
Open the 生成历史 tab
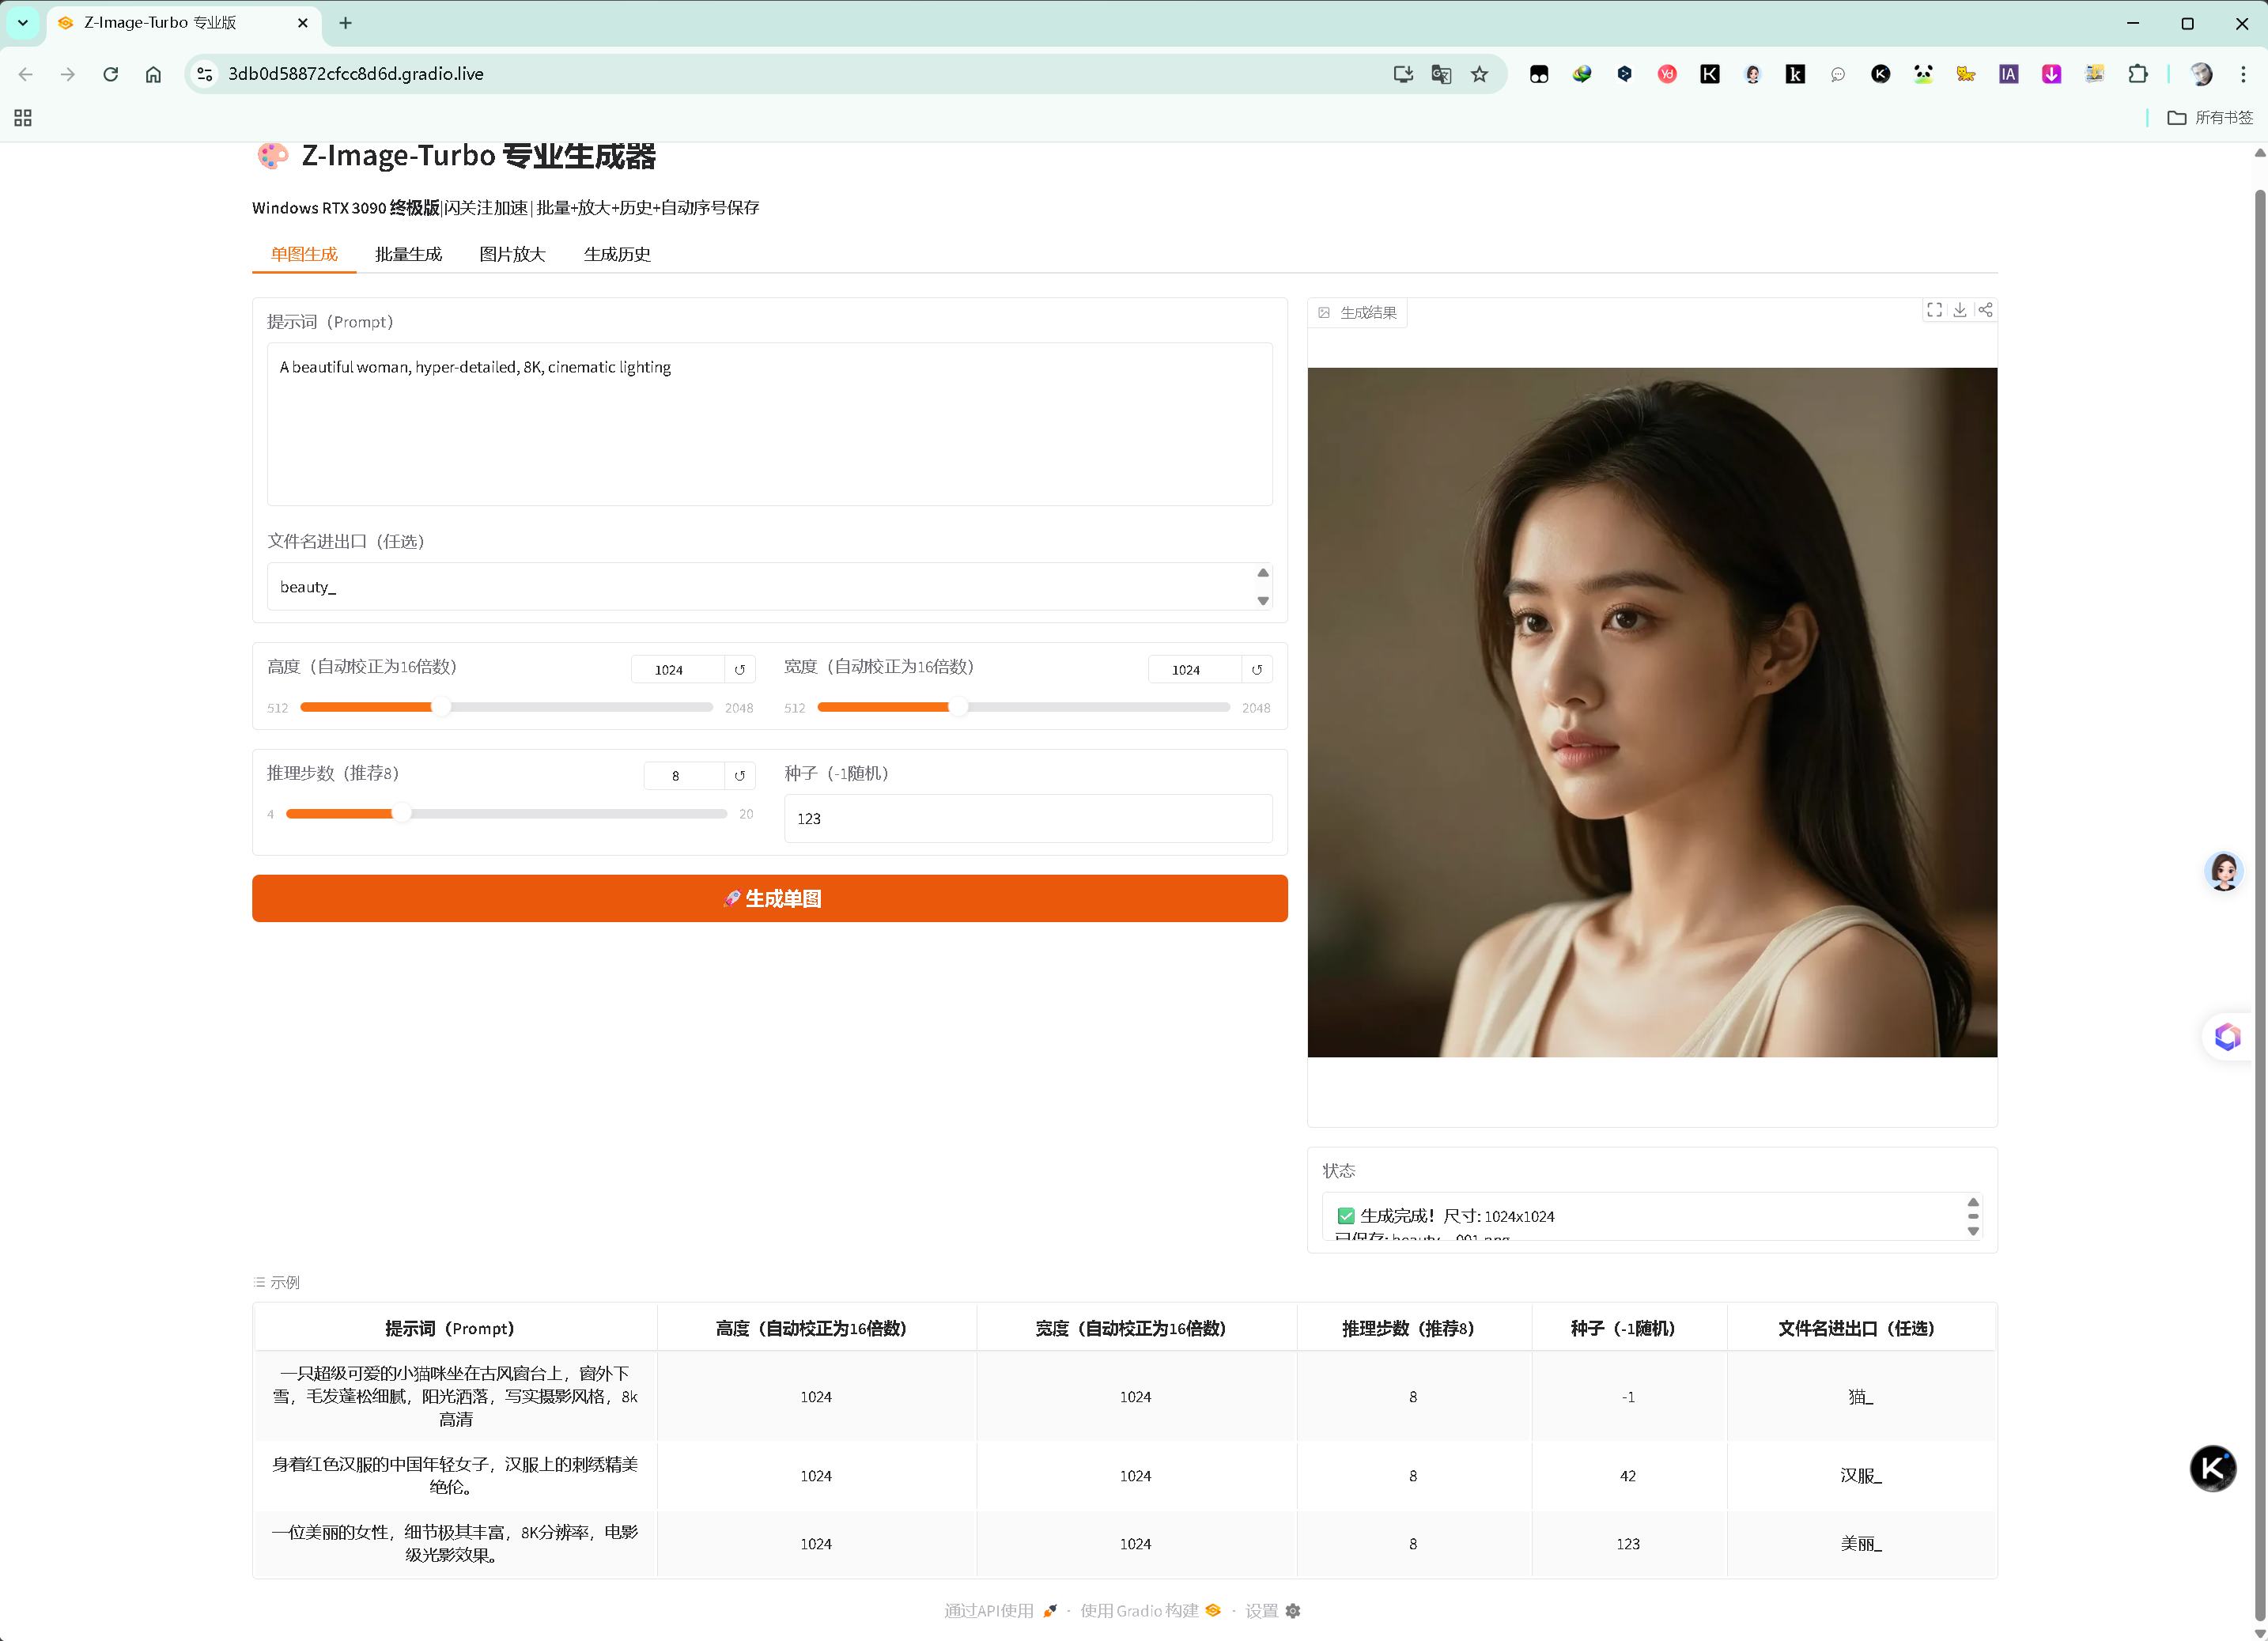pos(617,254)
